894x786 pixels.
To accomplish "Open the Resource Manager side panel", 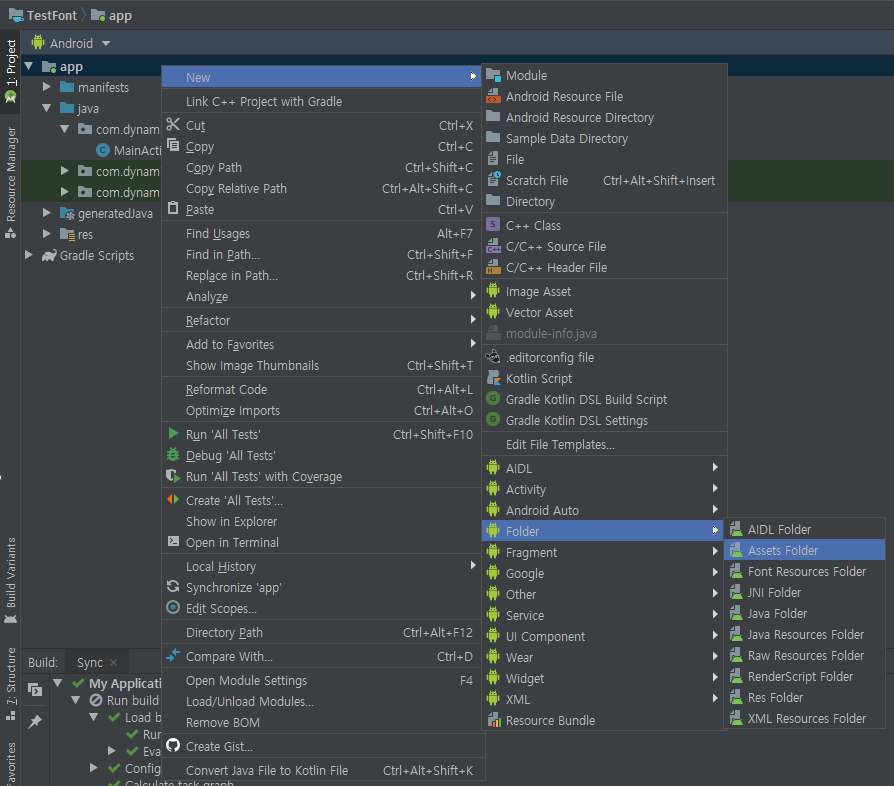I will coord(10,182).
